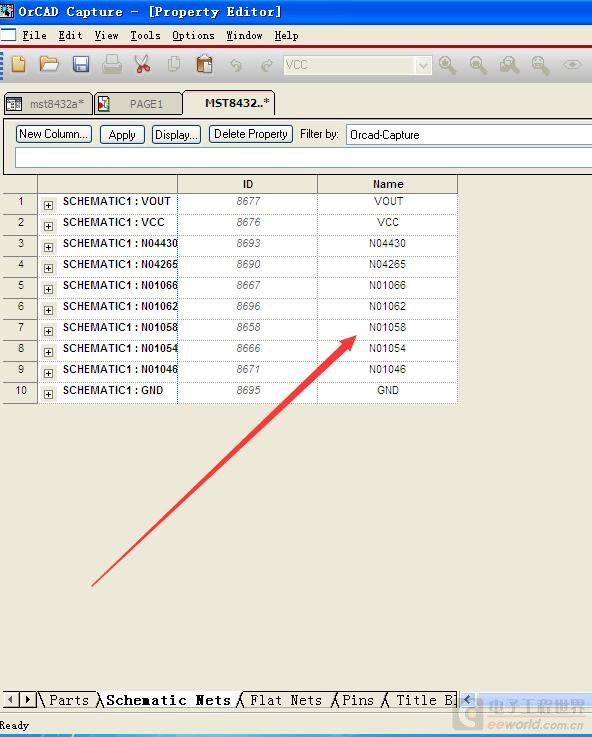Click the Undo arrow icon
This screenshot has width=592, height=737.
236,65
